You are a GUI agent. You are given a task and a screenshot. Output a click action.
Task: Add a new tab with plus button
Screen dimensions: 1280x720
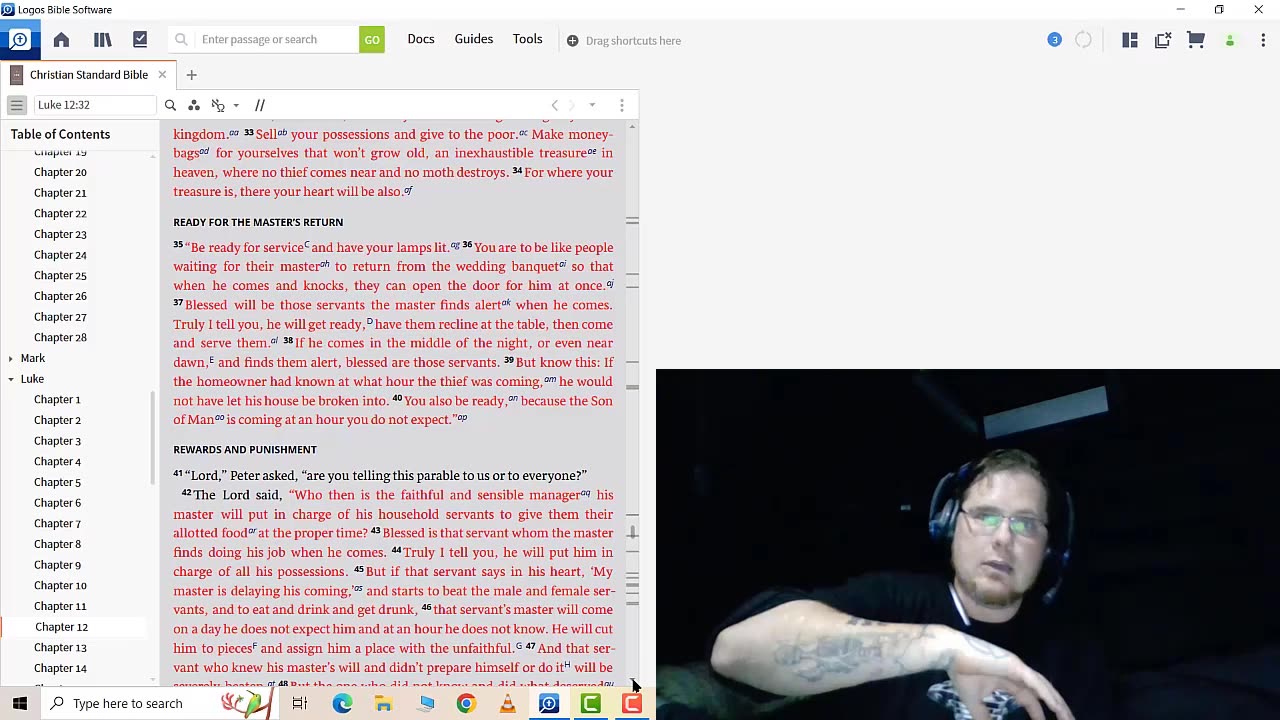pyautogui.click(x=191, y=75)
